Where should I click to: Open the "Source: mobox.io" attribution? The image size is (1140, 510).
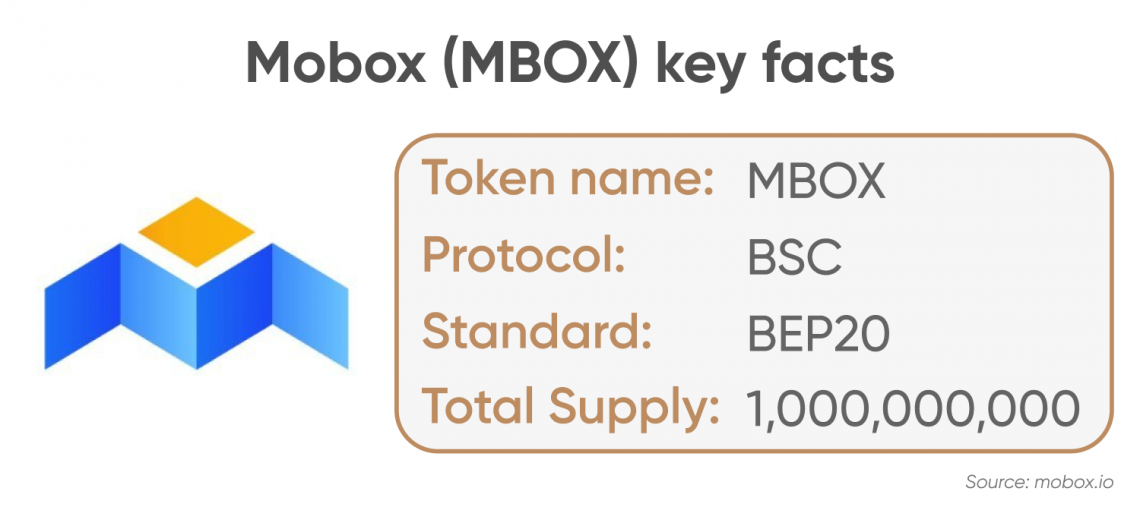(x=1039, y=482)
